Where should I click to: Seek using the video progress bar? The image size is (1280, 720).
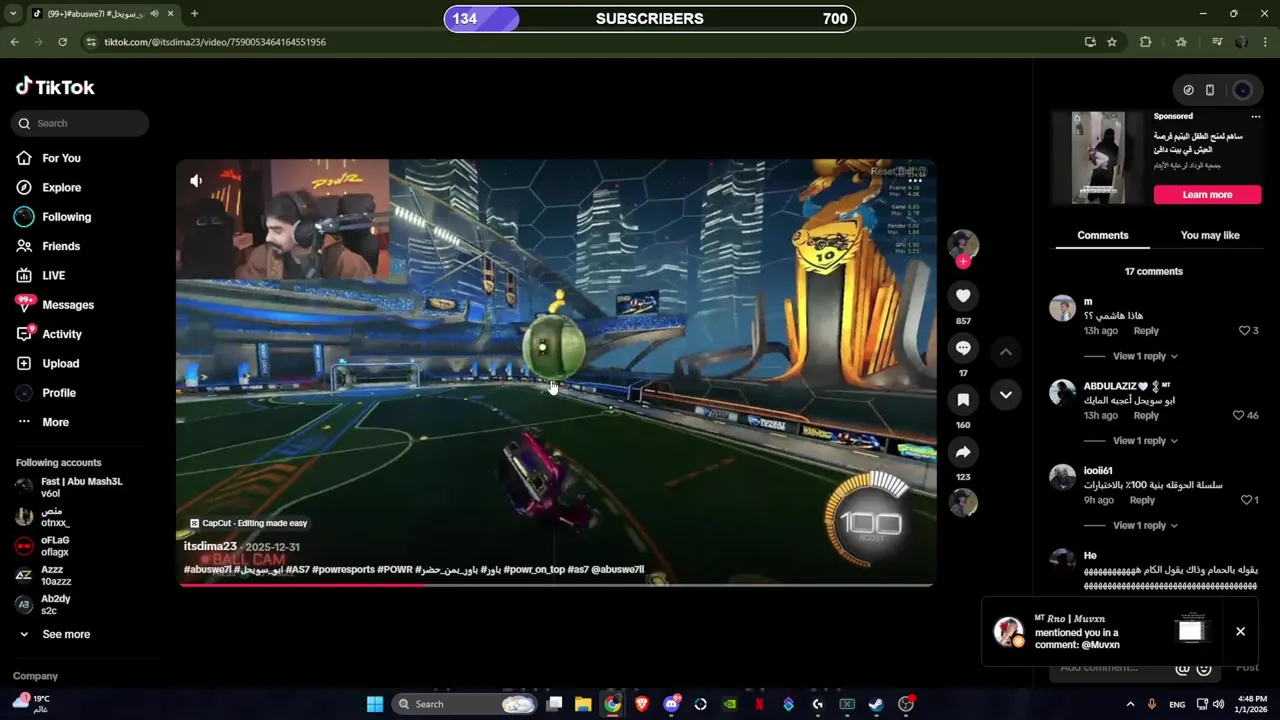tap(556, 585)
